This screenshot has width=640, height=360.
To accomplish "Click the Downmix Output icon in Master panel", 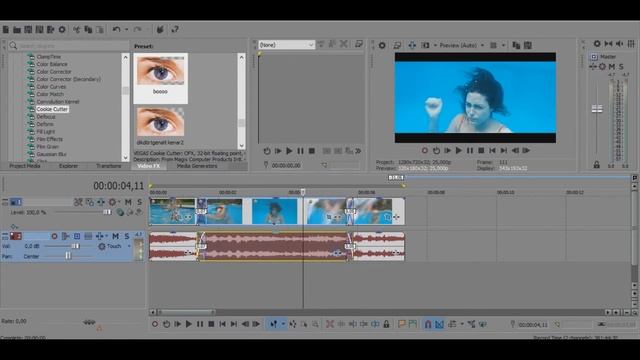I will (x=609, y=44).
